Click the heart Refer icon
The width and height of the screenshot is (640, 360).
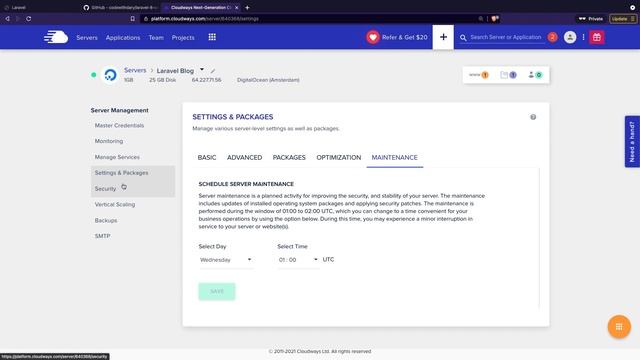373,37
